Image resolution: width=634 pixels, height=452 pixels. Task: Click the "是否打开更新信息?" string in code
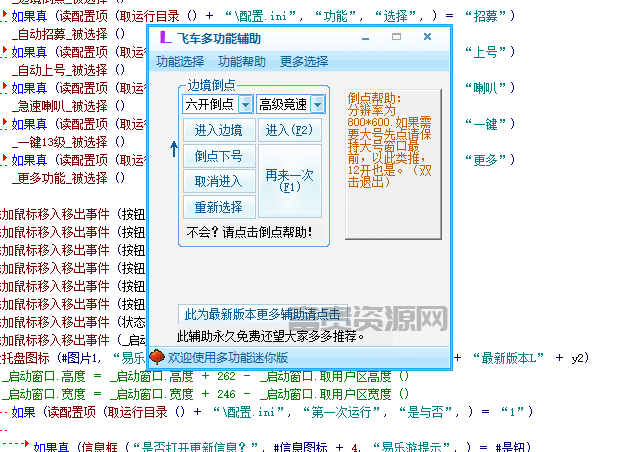pyautogui.click(x=196, y=447)
